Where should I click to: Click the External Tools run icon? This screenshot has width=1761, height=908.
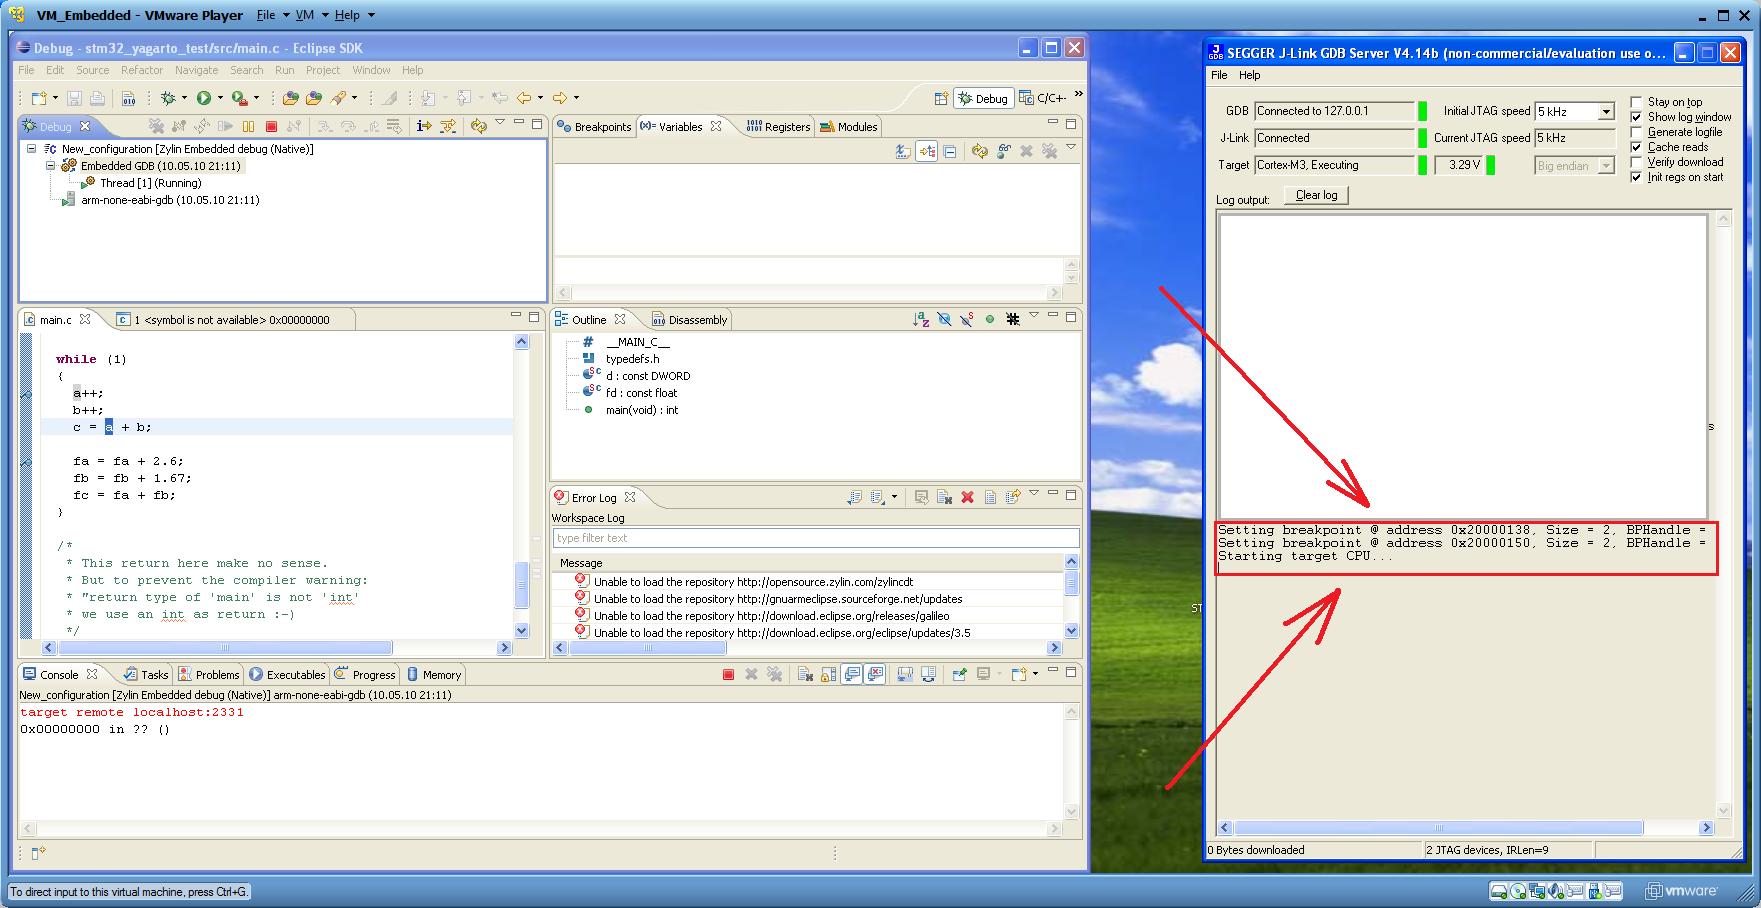[x=240, y=98]
